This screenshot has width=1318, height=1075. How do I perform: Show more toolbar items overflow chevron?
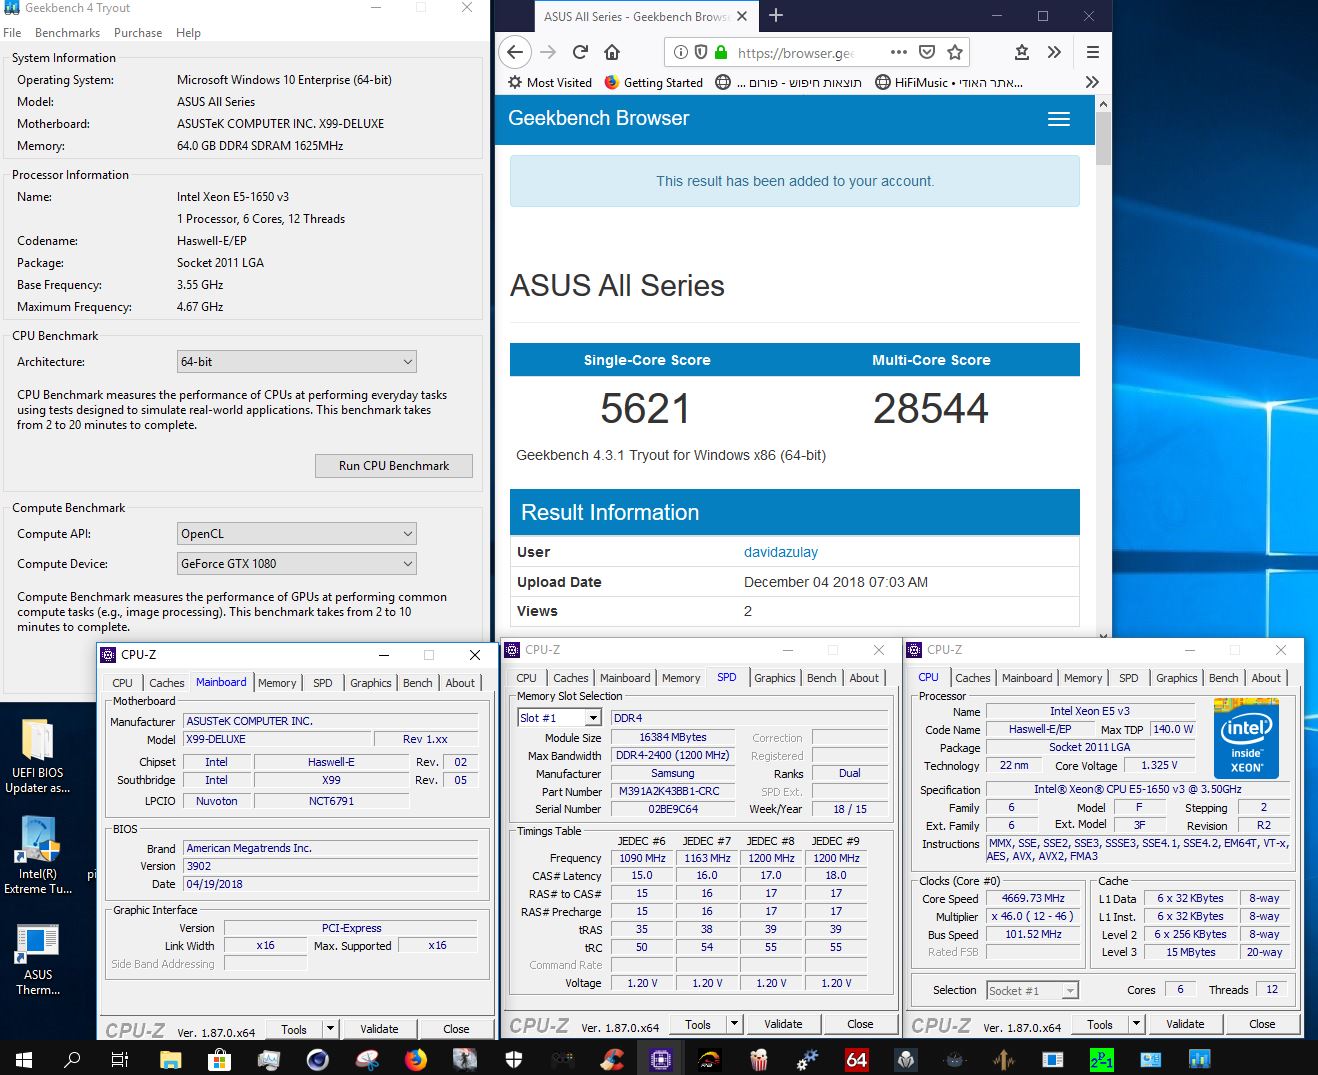click(x=1054, y=52)
